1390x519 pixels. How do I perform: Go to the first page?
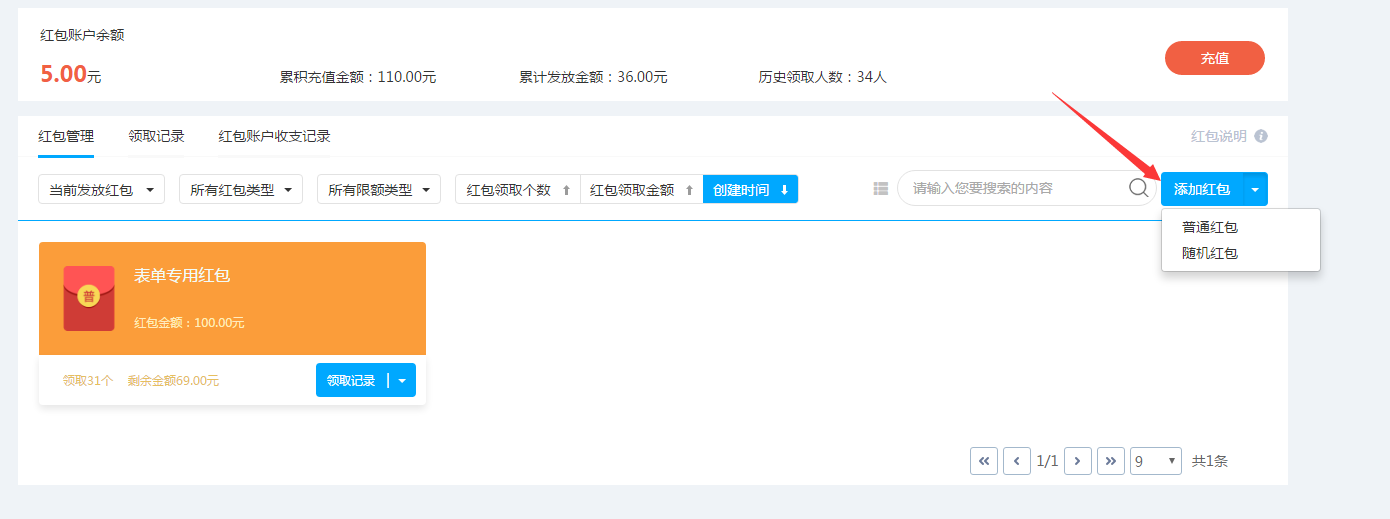point(984,461)
